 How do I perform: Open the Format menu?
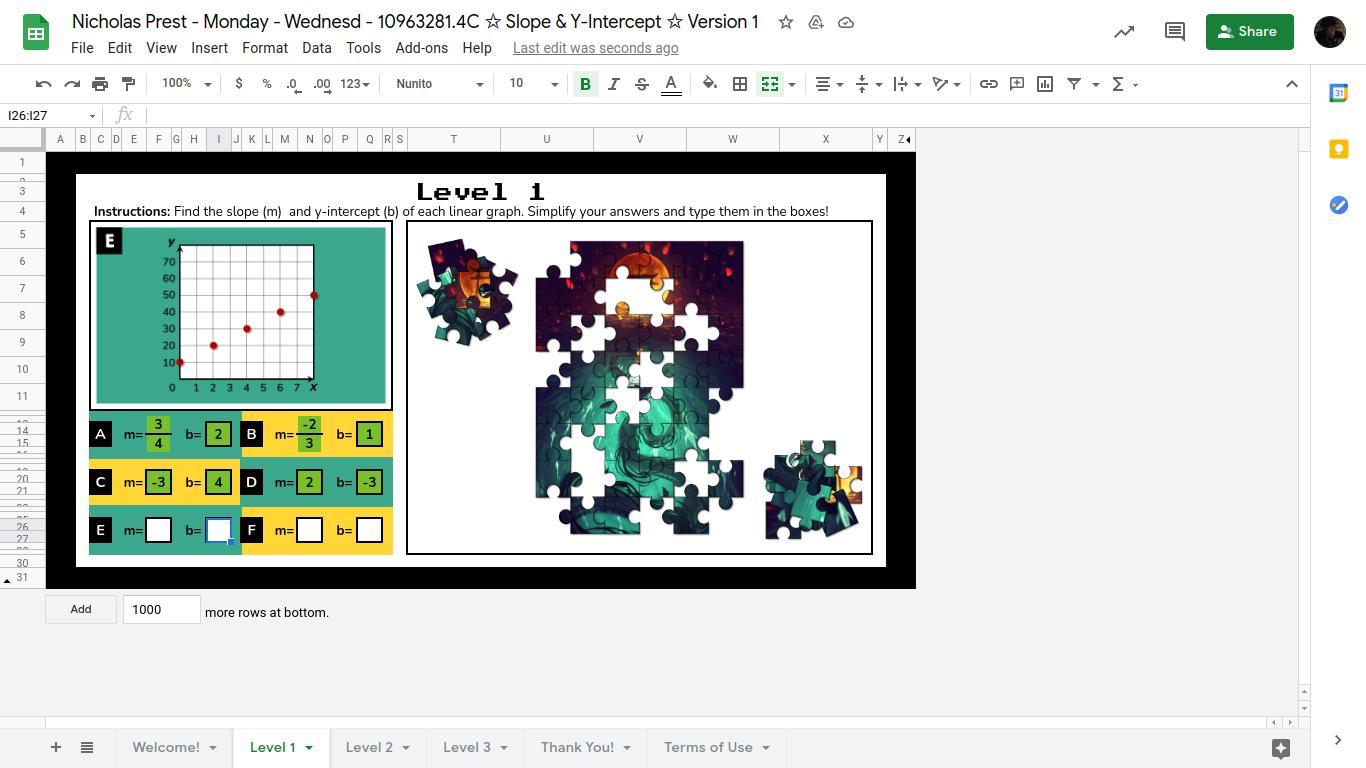point(265,48)
